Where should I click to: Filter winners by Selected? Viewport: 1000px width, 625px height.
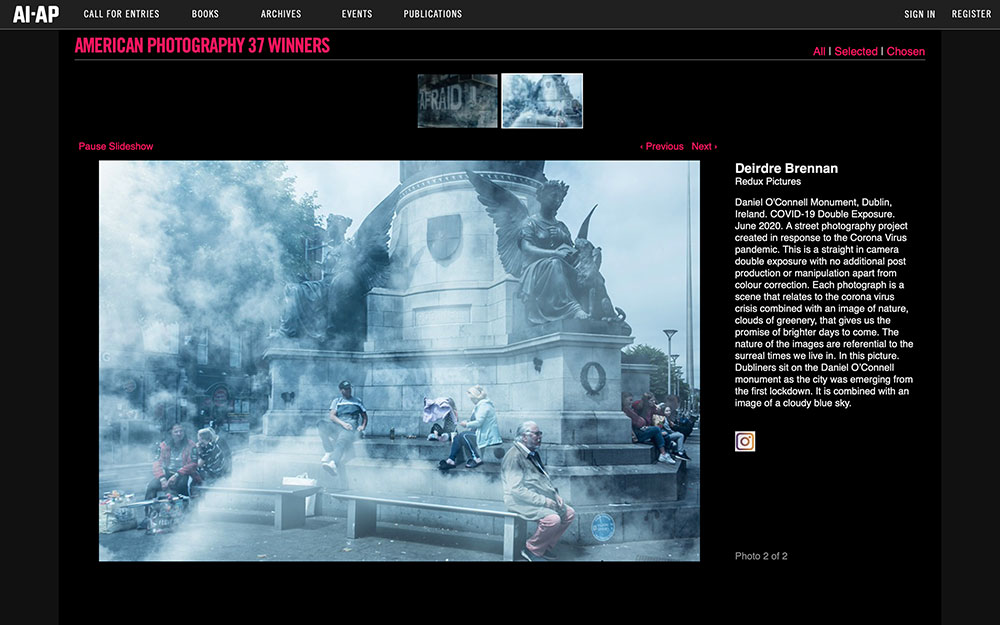[856, 51]
